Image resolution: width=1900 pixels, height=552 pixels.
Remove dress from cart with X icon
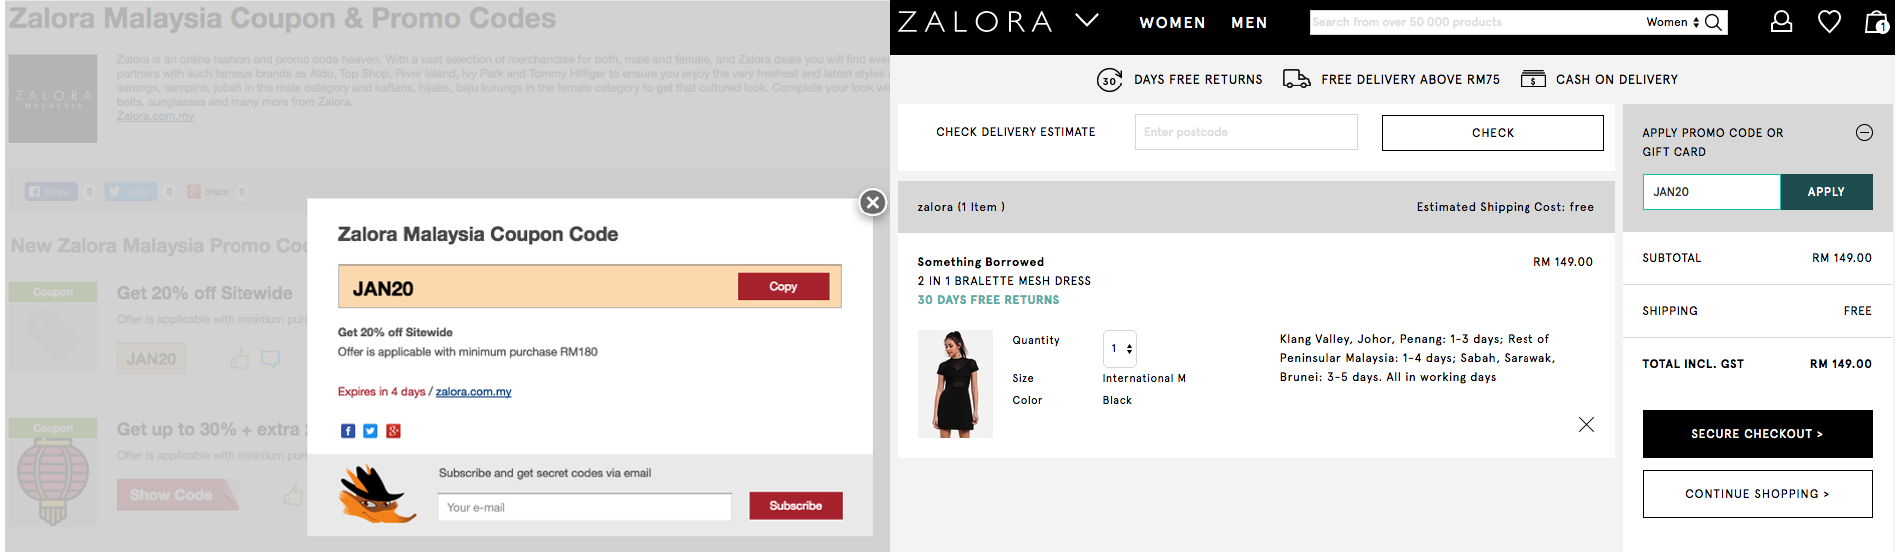click(1586, 425)
